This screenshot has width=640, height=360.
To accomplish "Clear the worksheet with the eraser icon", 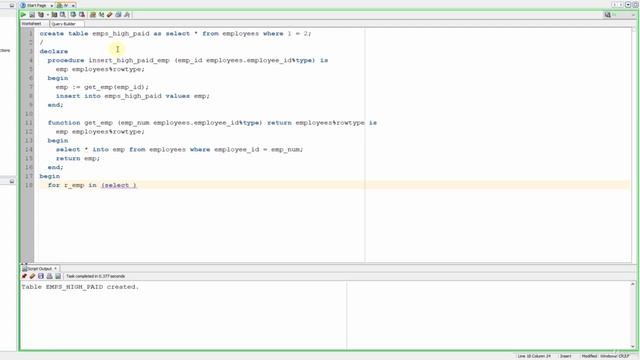I will point(109,15).
